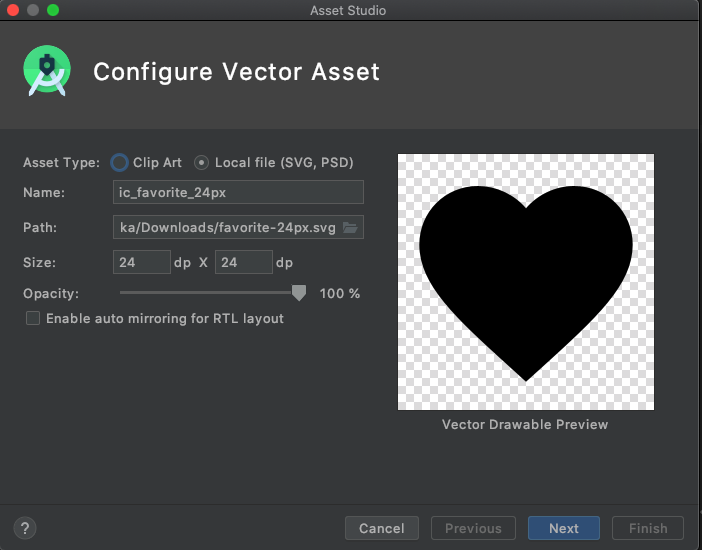The height and width of the screenshot is (550, 702).
Task: Close the Asset Studio window
Action: (x=13, y=10)
